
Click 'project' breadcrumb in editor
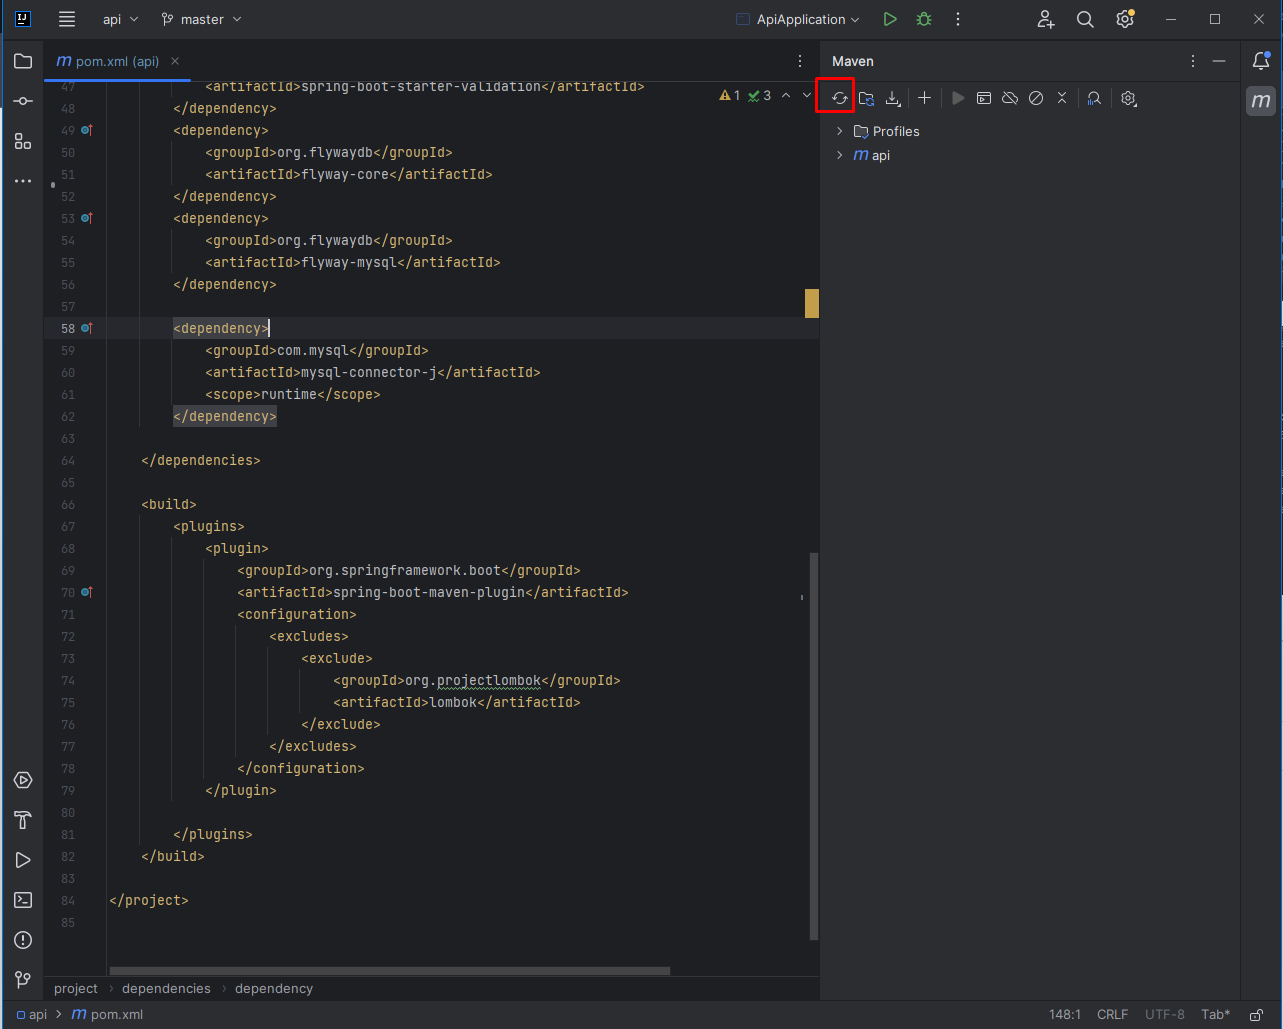(x=76, y=988)
